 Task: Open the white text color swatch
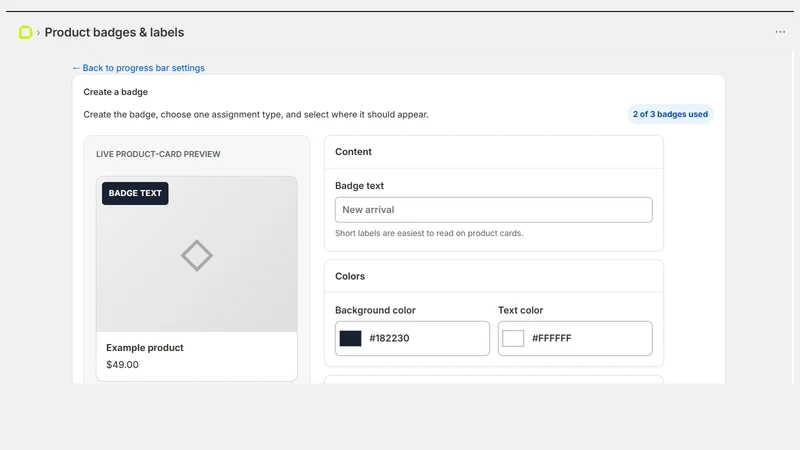click(x=513, y=338)
